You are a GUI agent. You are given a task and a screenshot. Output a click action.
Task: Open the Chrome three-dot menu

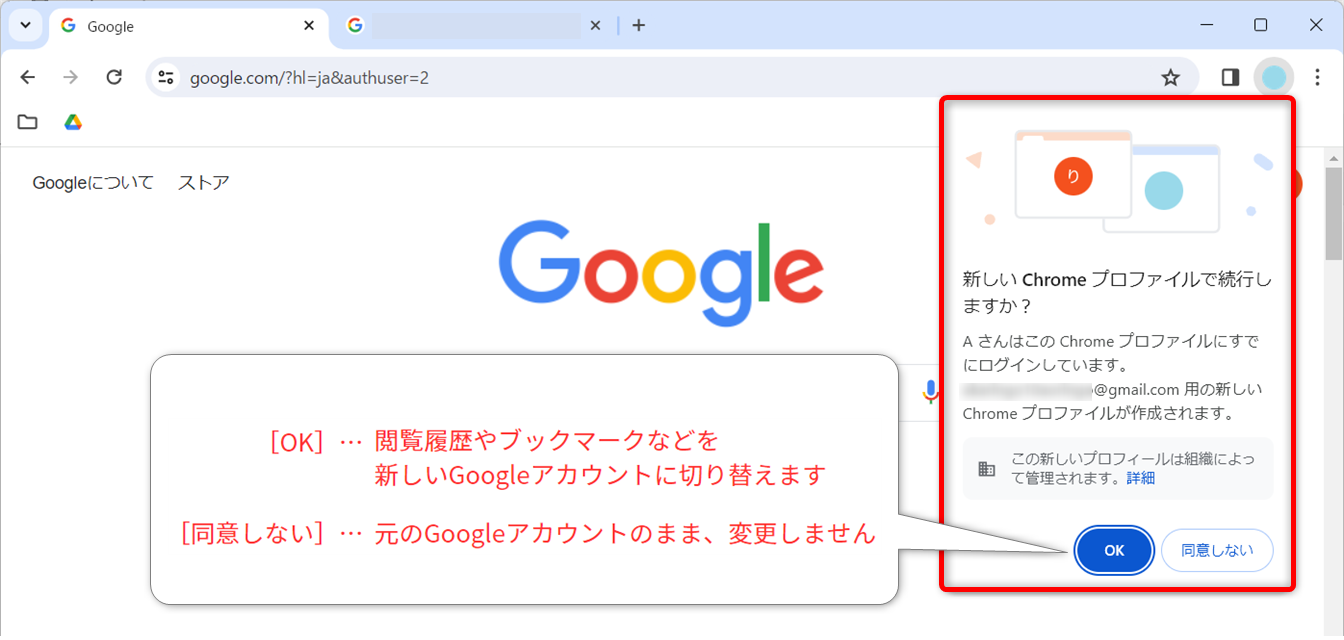point(1318,77)
